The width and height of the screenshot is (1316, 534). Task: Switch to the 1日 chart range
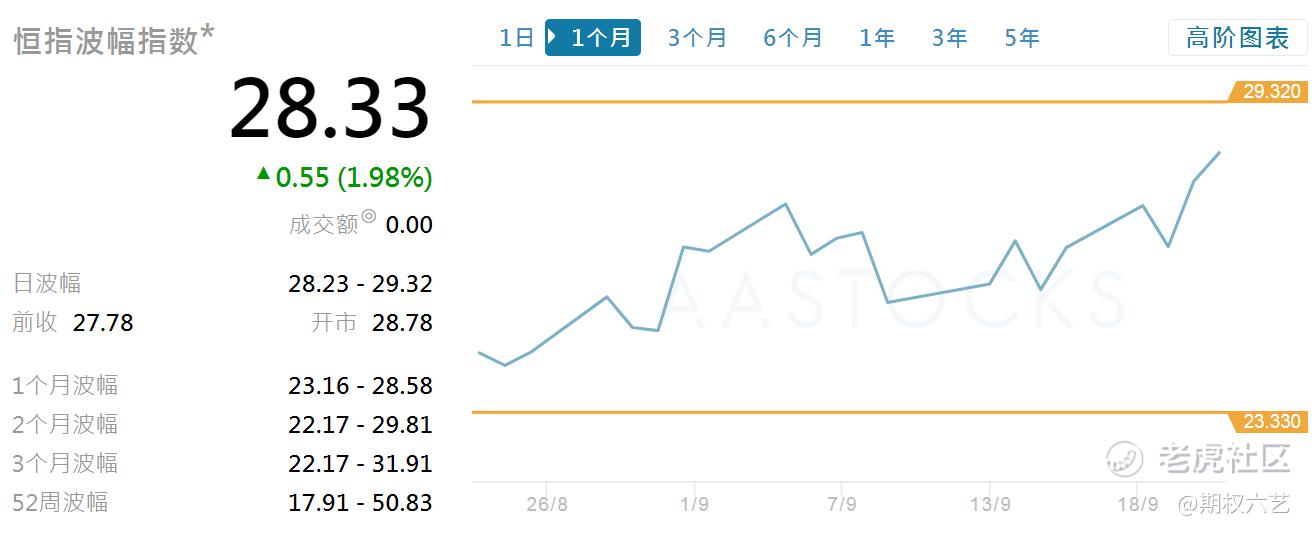click(516, 38)
